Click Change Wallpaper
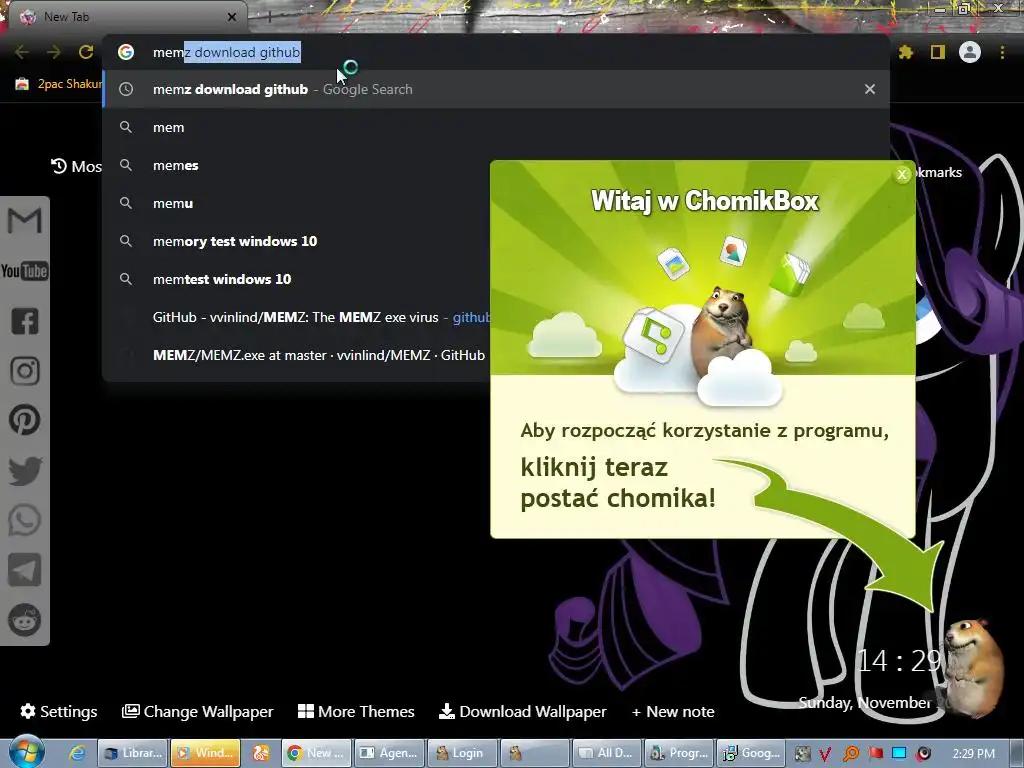Viewport: 1024px width, 768px height. (x=197, y=711)
